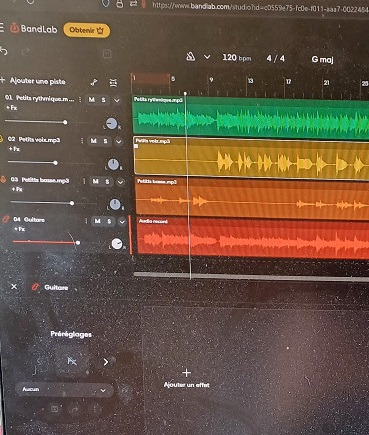Edit the 120 bpm tempo value
369x435 pixels.
click(237, 58)
